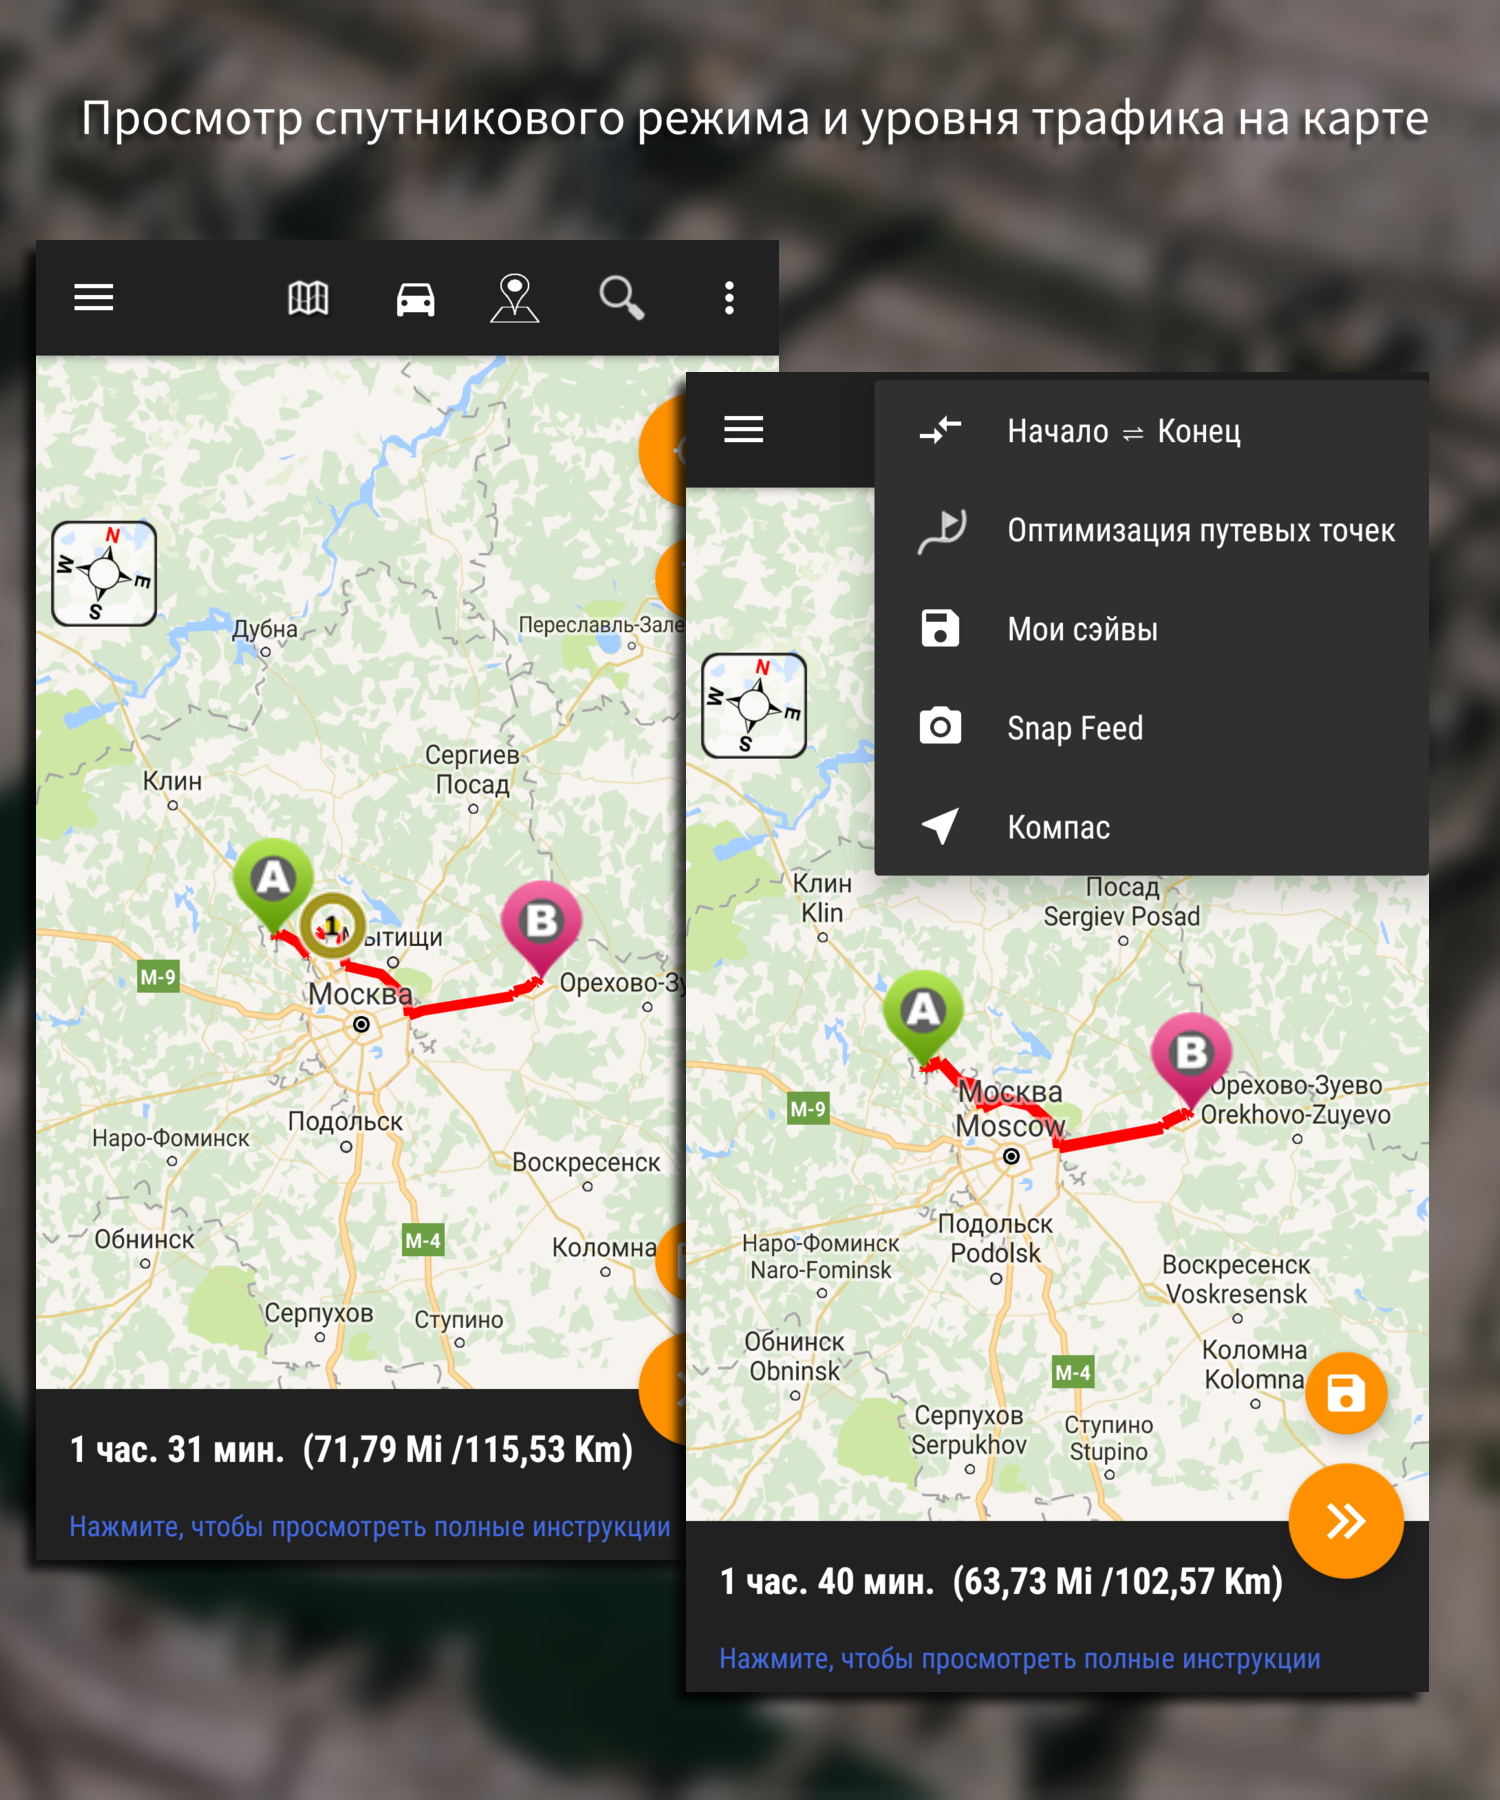
Task: Tap orange double-chevron forward button
Action: [x=1346, y=1521]
